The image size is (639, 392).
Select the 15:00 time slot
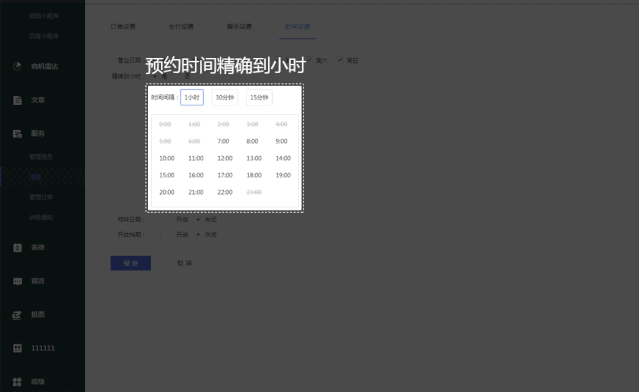click(x=167, y=176)
